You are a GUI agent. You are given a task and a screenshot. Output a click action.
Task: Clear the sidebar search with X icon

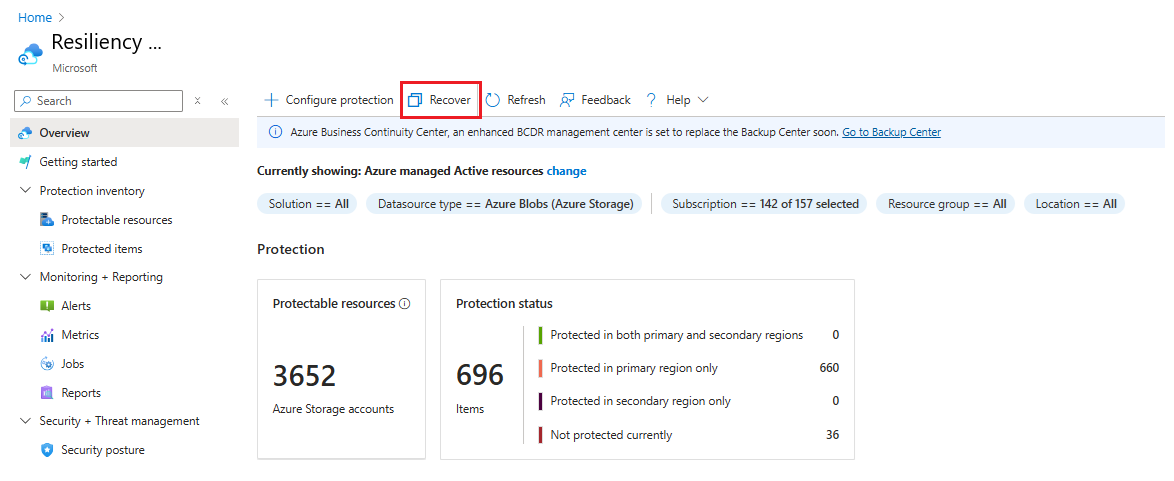click(198, 100)
